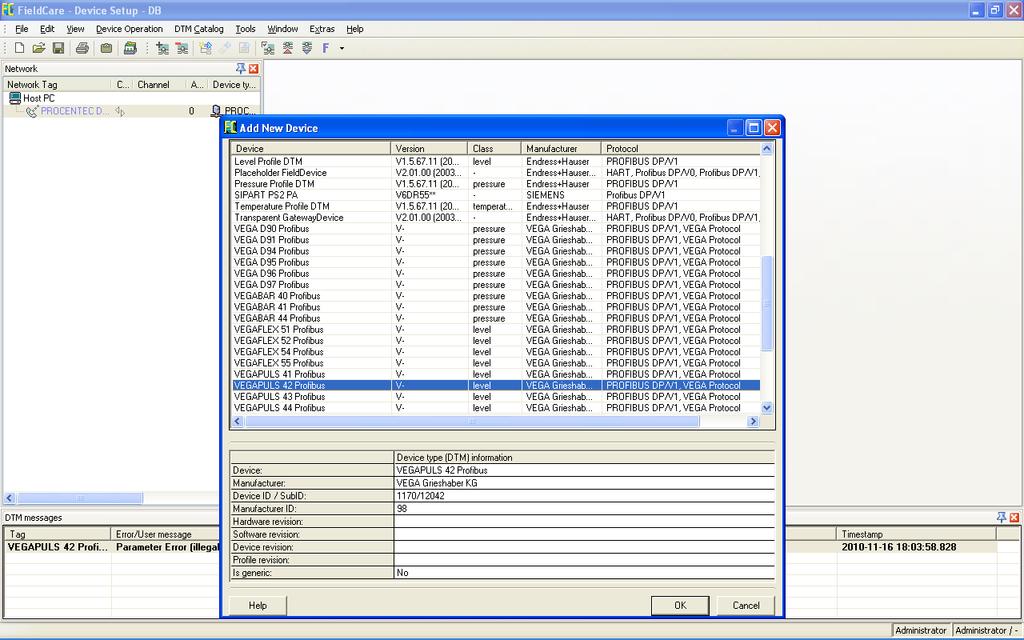The width and height of the screenshot is (1024, 640).
Task: Select VEGAPULS 41 Profibus in list
Action: tap(496, 374)
